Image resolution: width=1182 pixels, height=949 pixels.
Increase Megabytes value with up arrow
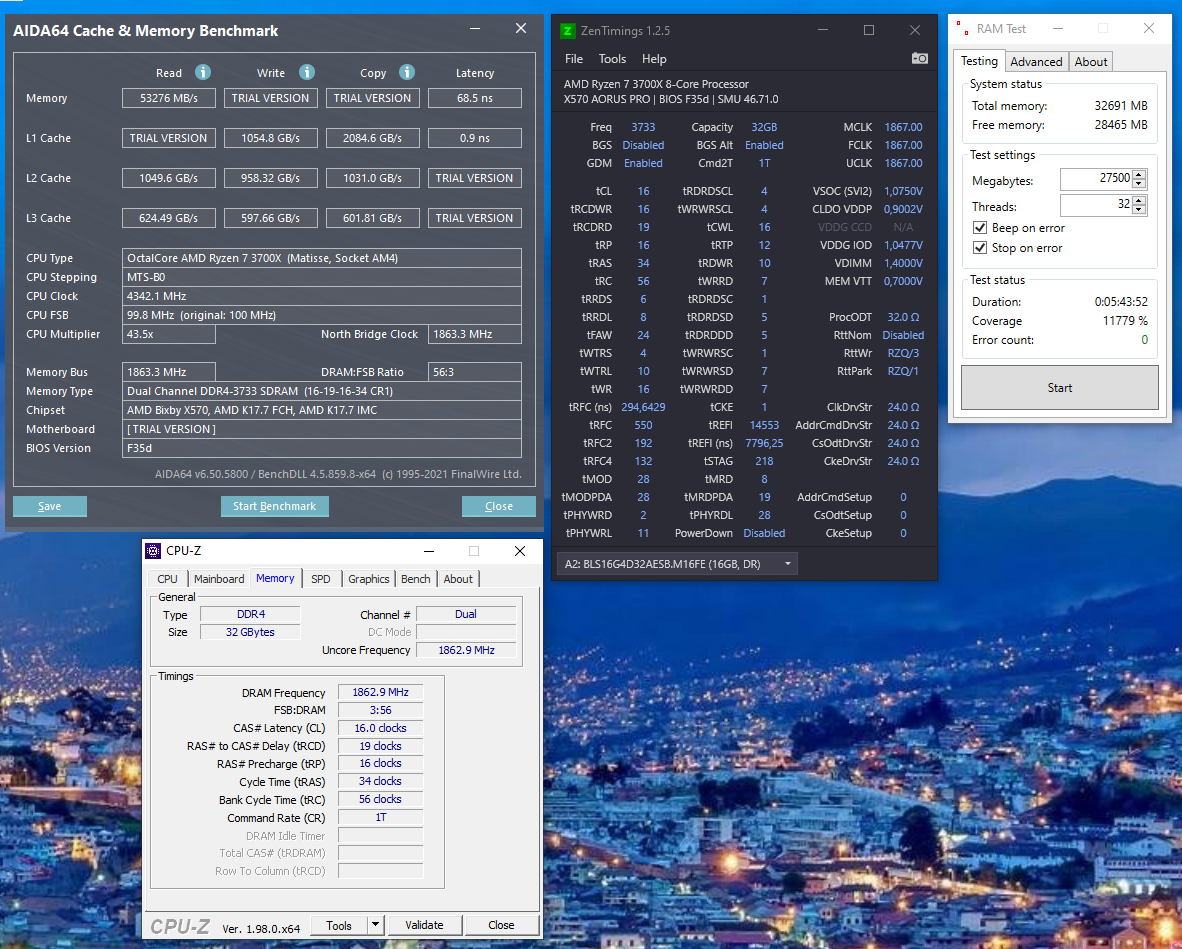click(x=1139, y=175)
